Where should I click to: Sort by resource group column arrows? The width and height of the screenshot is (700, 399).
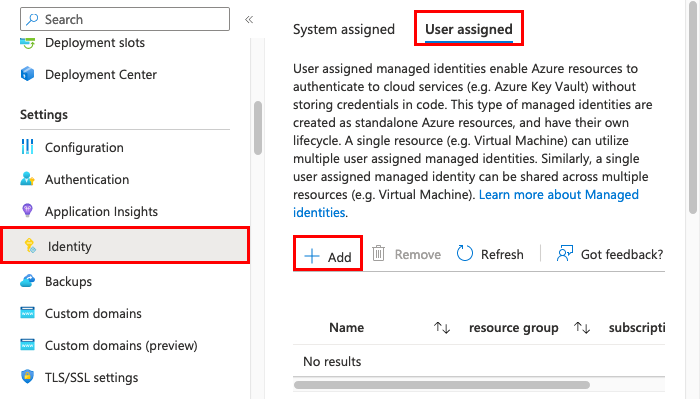point(582,328)
